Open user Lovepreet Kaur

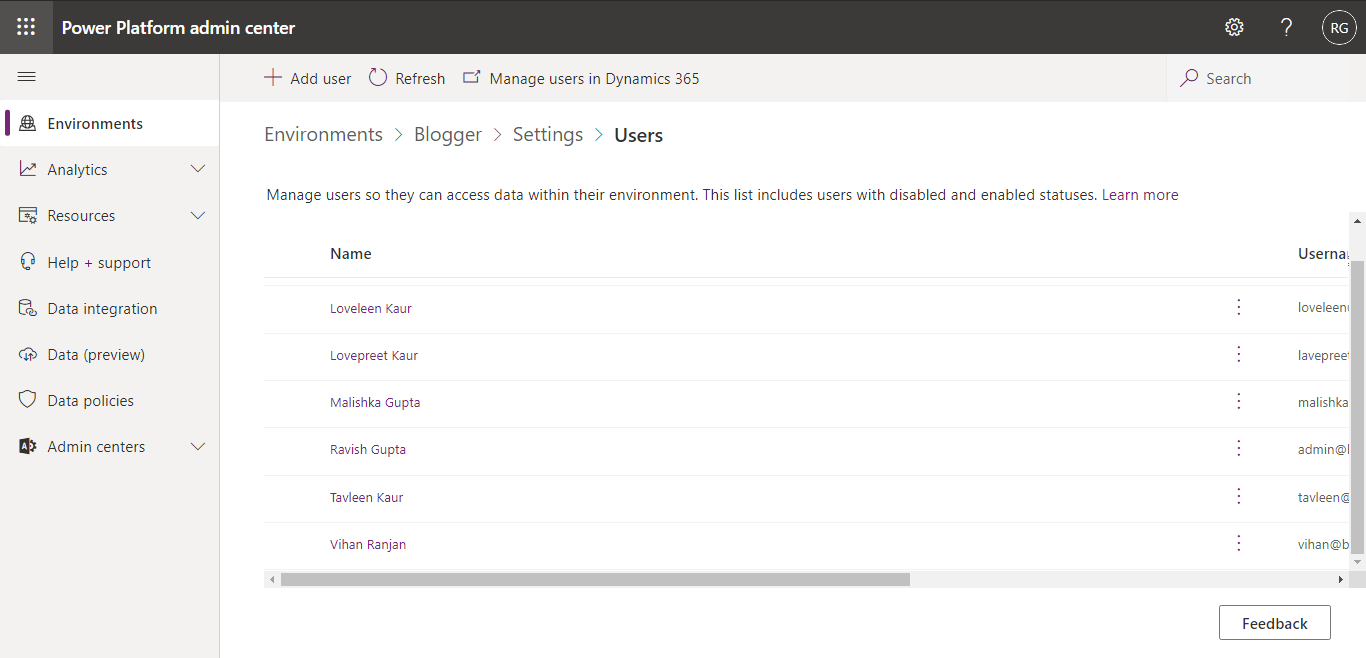tap(374, 355)
